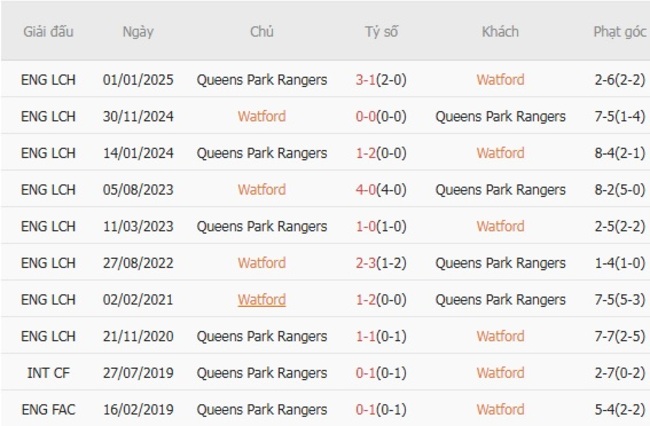Open the 0-0 score from 30/11/2024
Screen dimensions: 650x426
coord(366,116)
